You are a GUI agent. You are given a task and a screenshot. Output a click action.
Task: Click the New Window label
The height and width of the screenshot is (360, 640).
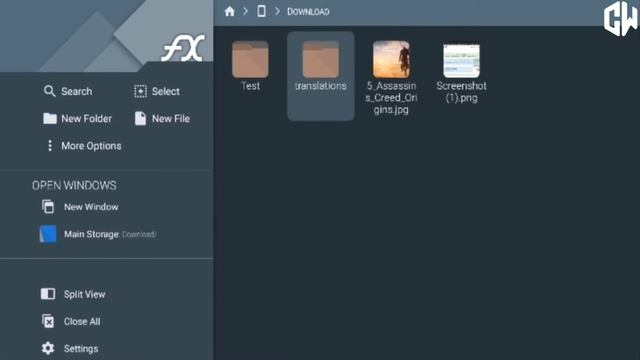click(91, 207)
